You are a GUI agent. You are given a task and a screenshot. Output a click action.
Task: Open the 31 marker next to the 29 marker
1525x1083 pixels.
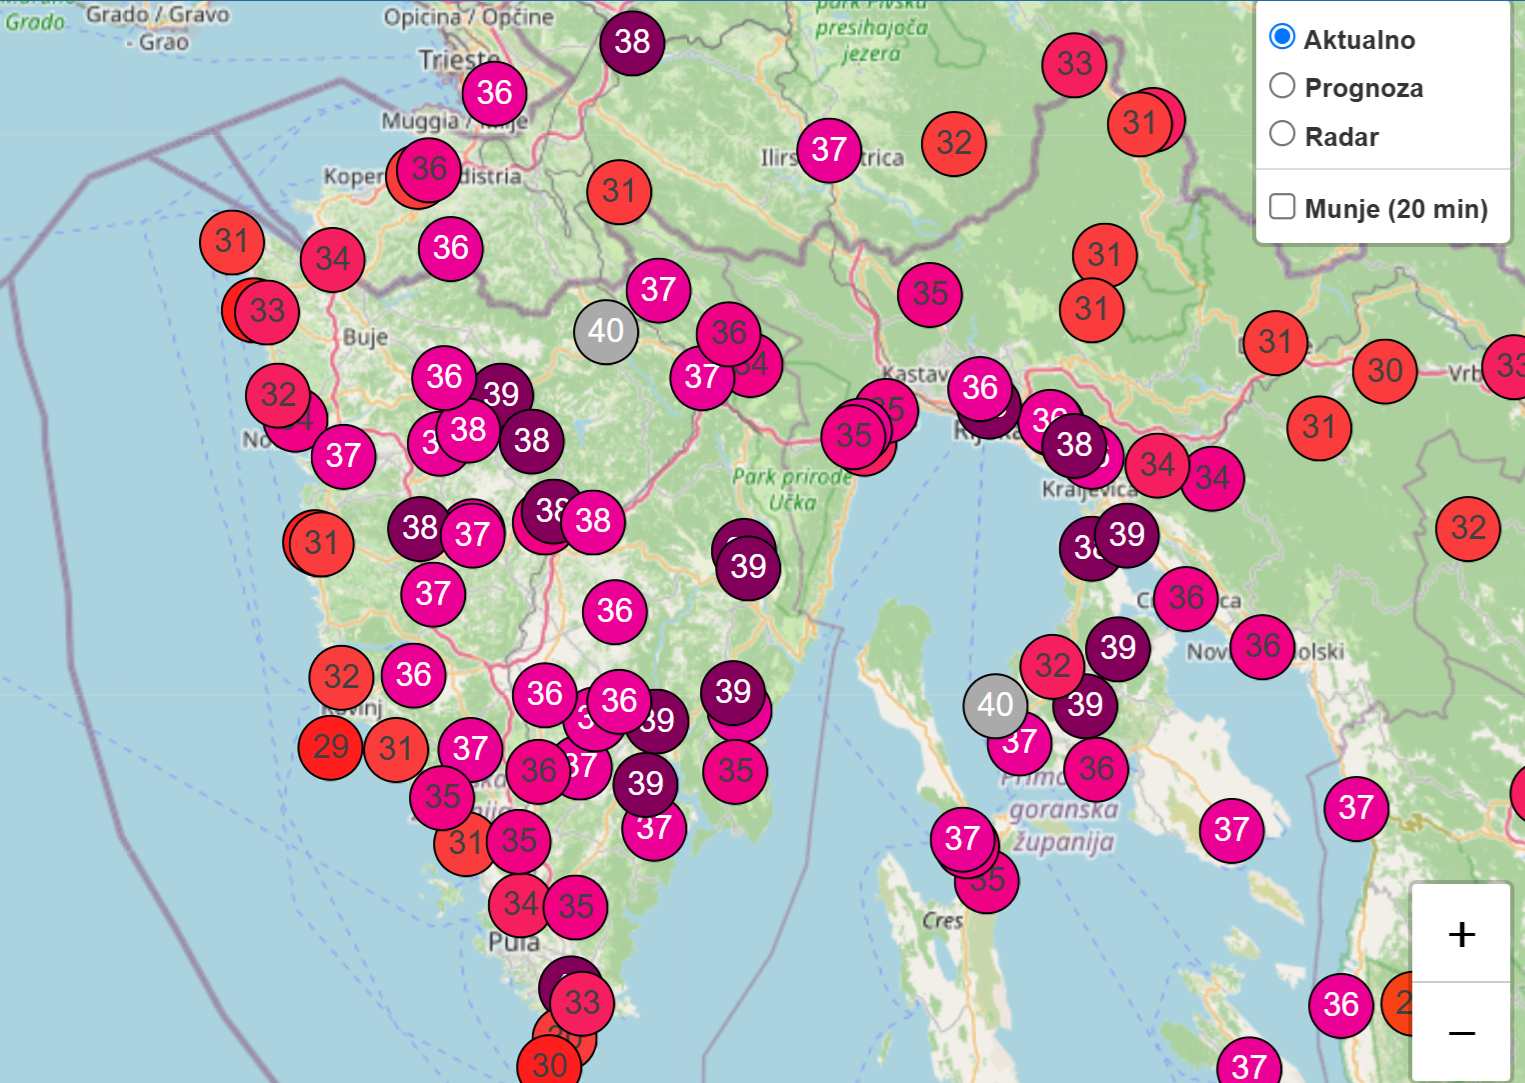(x=396, y=749)
